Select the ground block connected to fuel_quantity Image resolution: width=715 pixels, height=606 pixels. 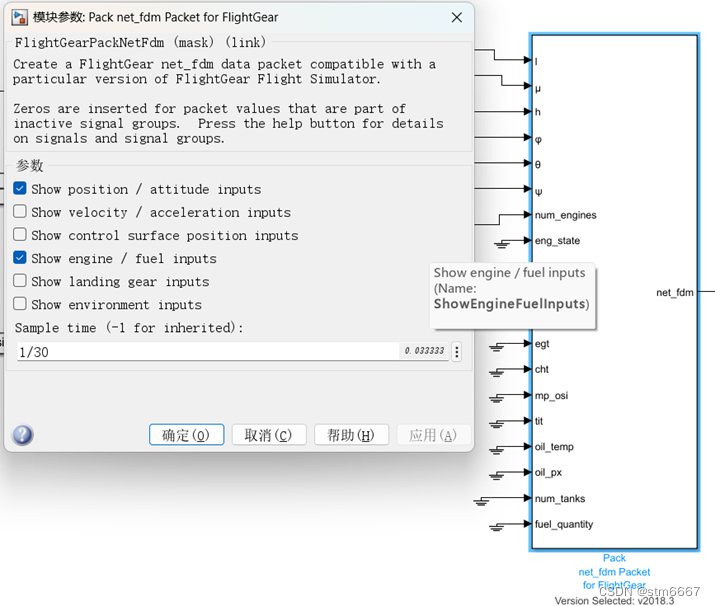point(496,528)
